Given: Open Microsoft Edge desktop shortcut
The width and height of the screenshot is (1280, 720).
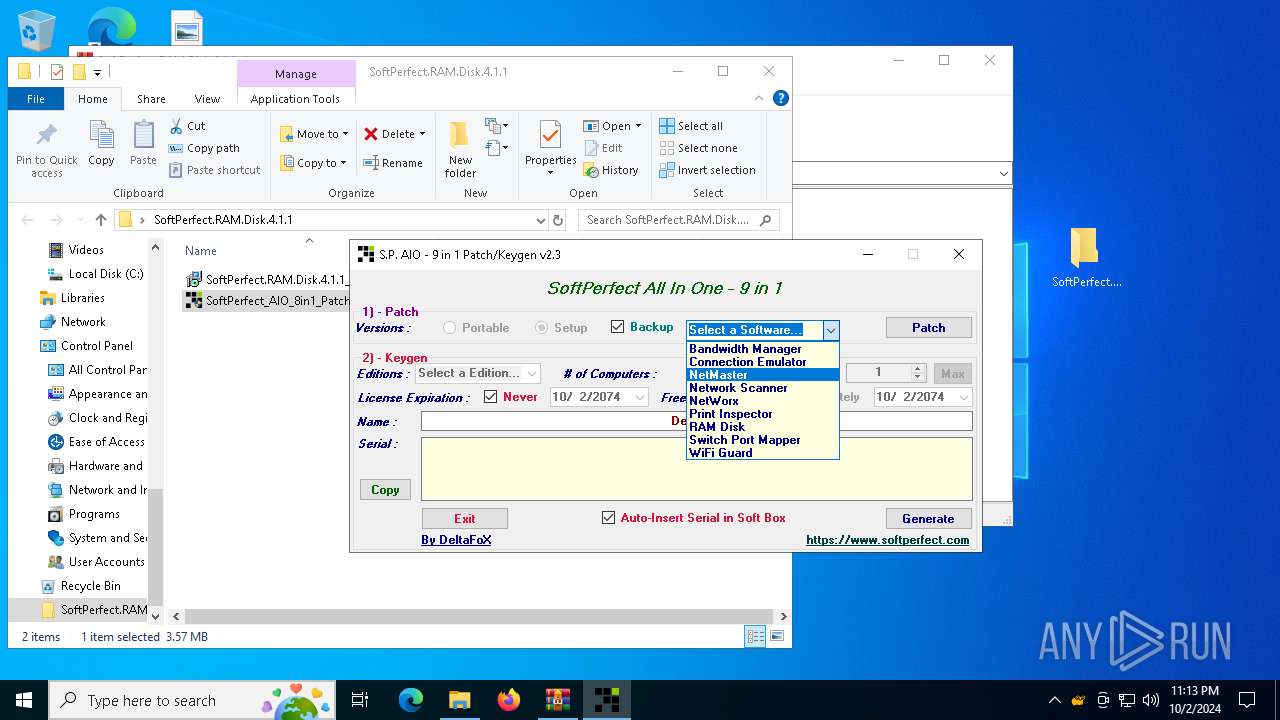Looking at the screenshot, I should point(110,27).
